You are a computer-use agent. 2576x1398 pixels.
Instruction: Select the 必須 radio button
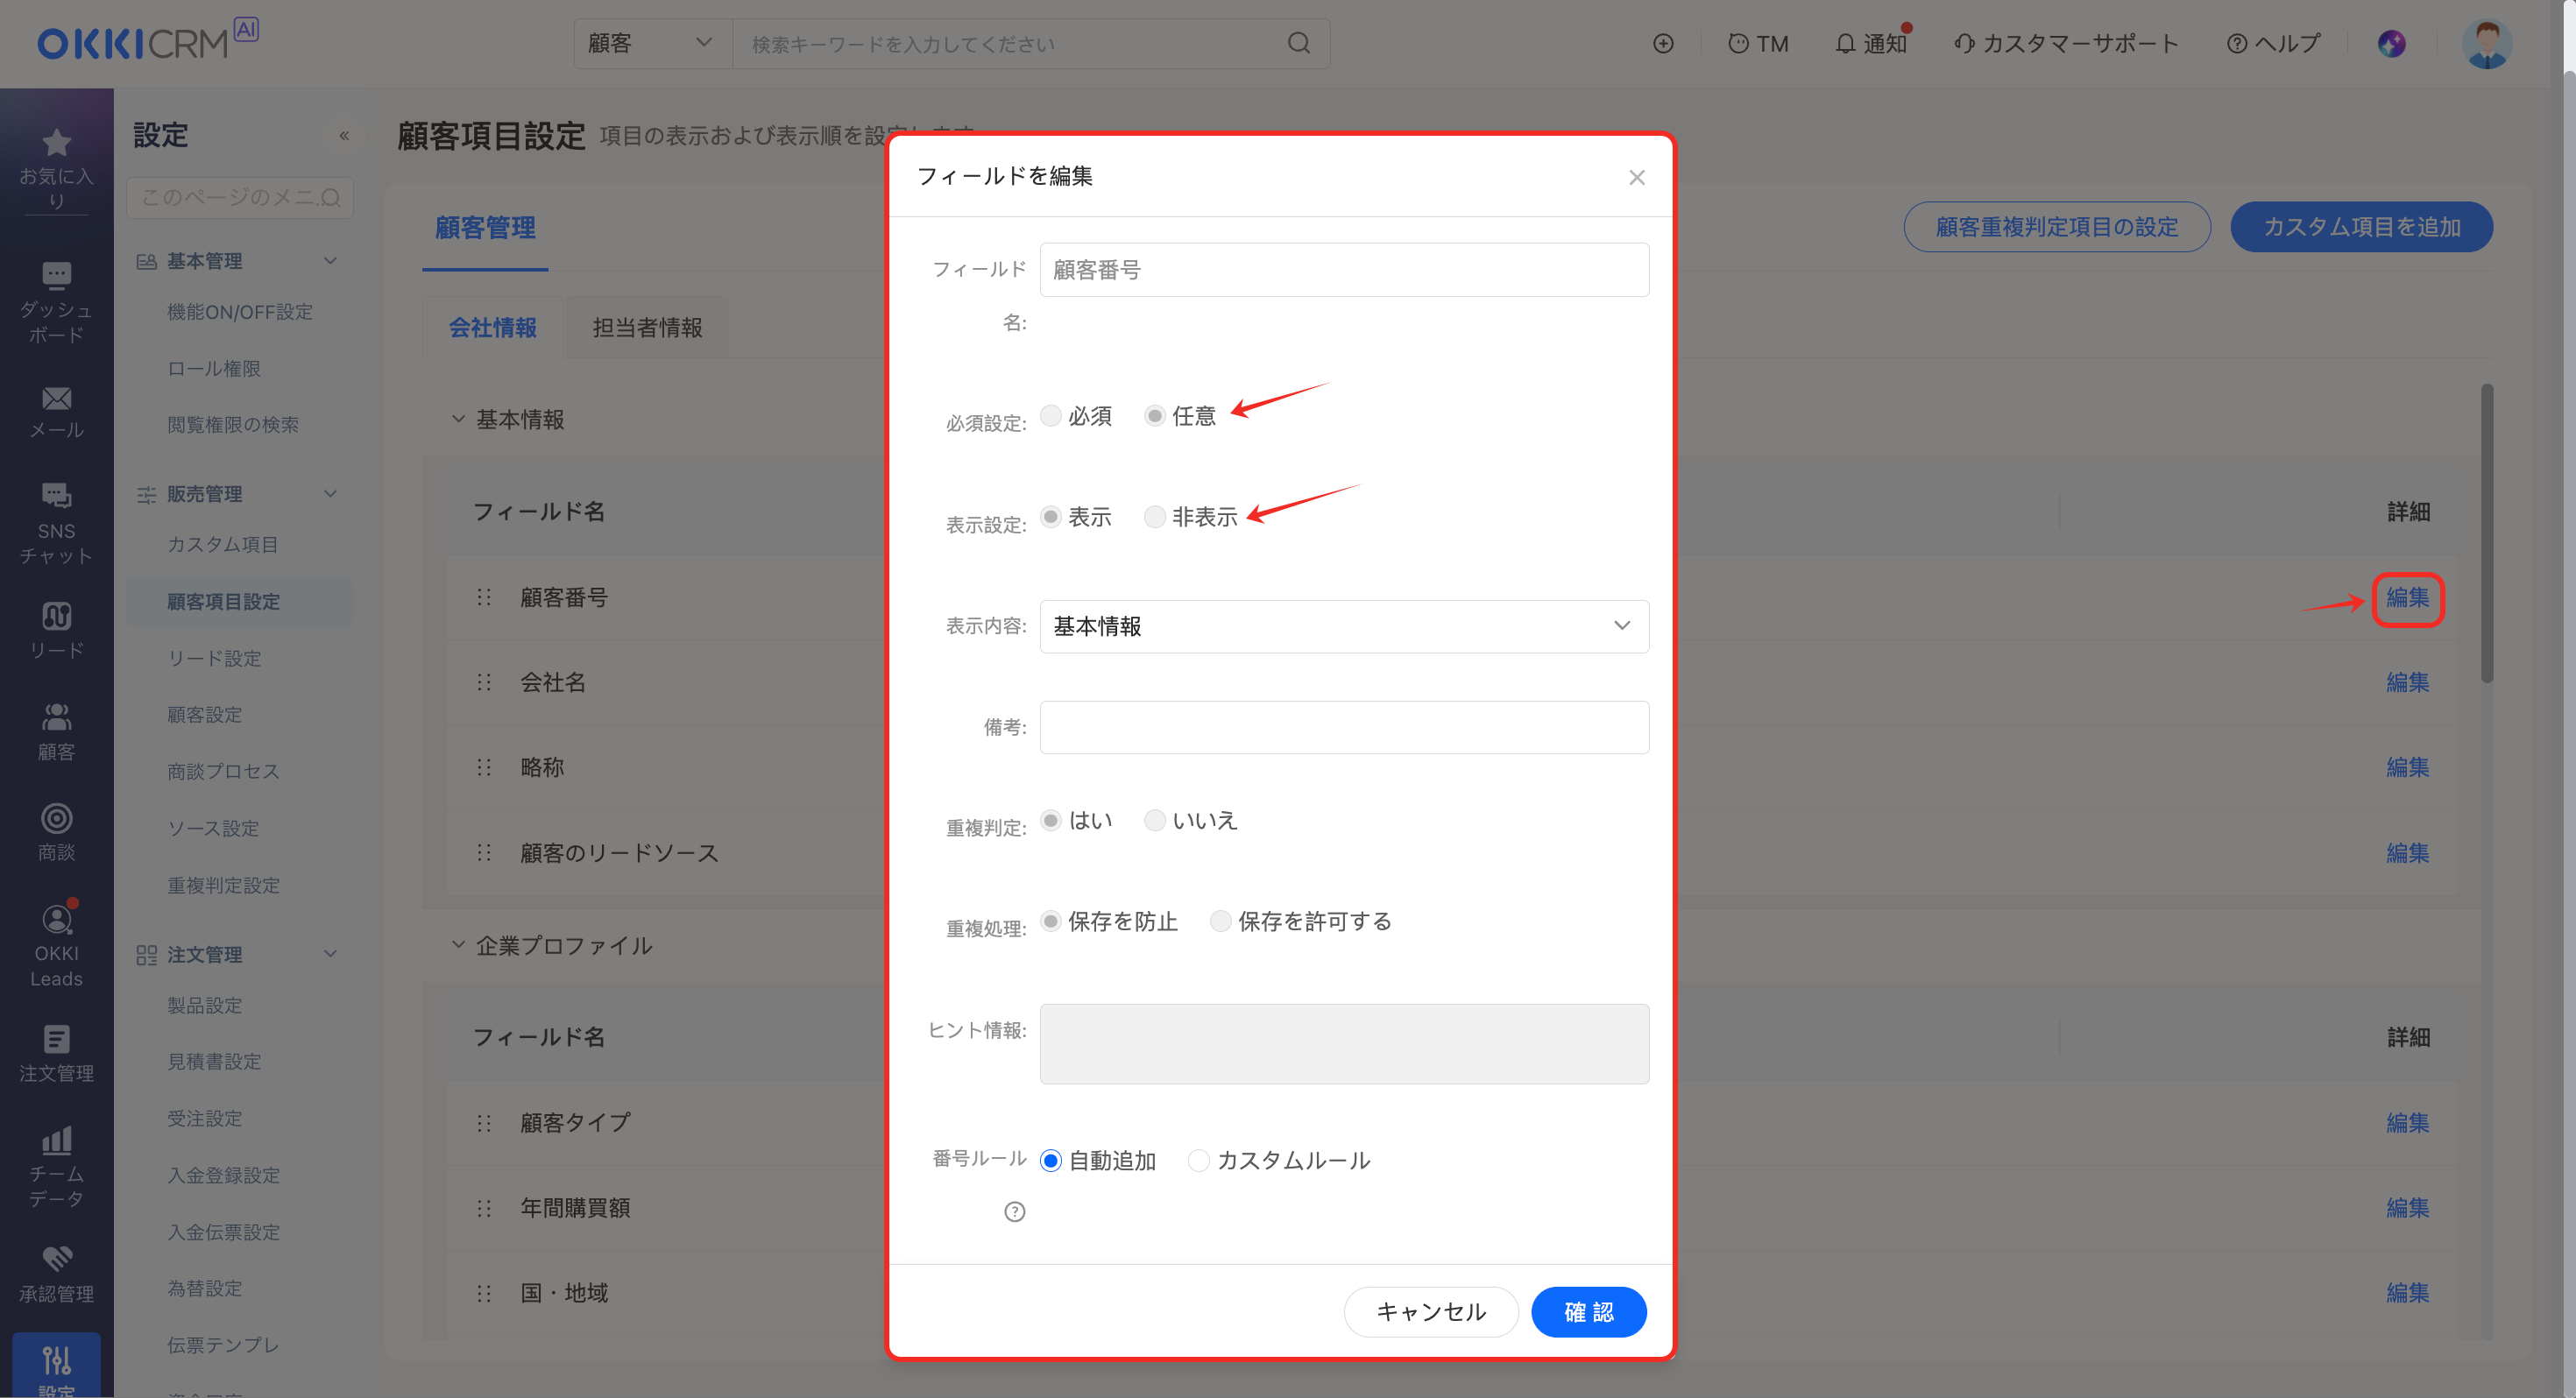1050,415
